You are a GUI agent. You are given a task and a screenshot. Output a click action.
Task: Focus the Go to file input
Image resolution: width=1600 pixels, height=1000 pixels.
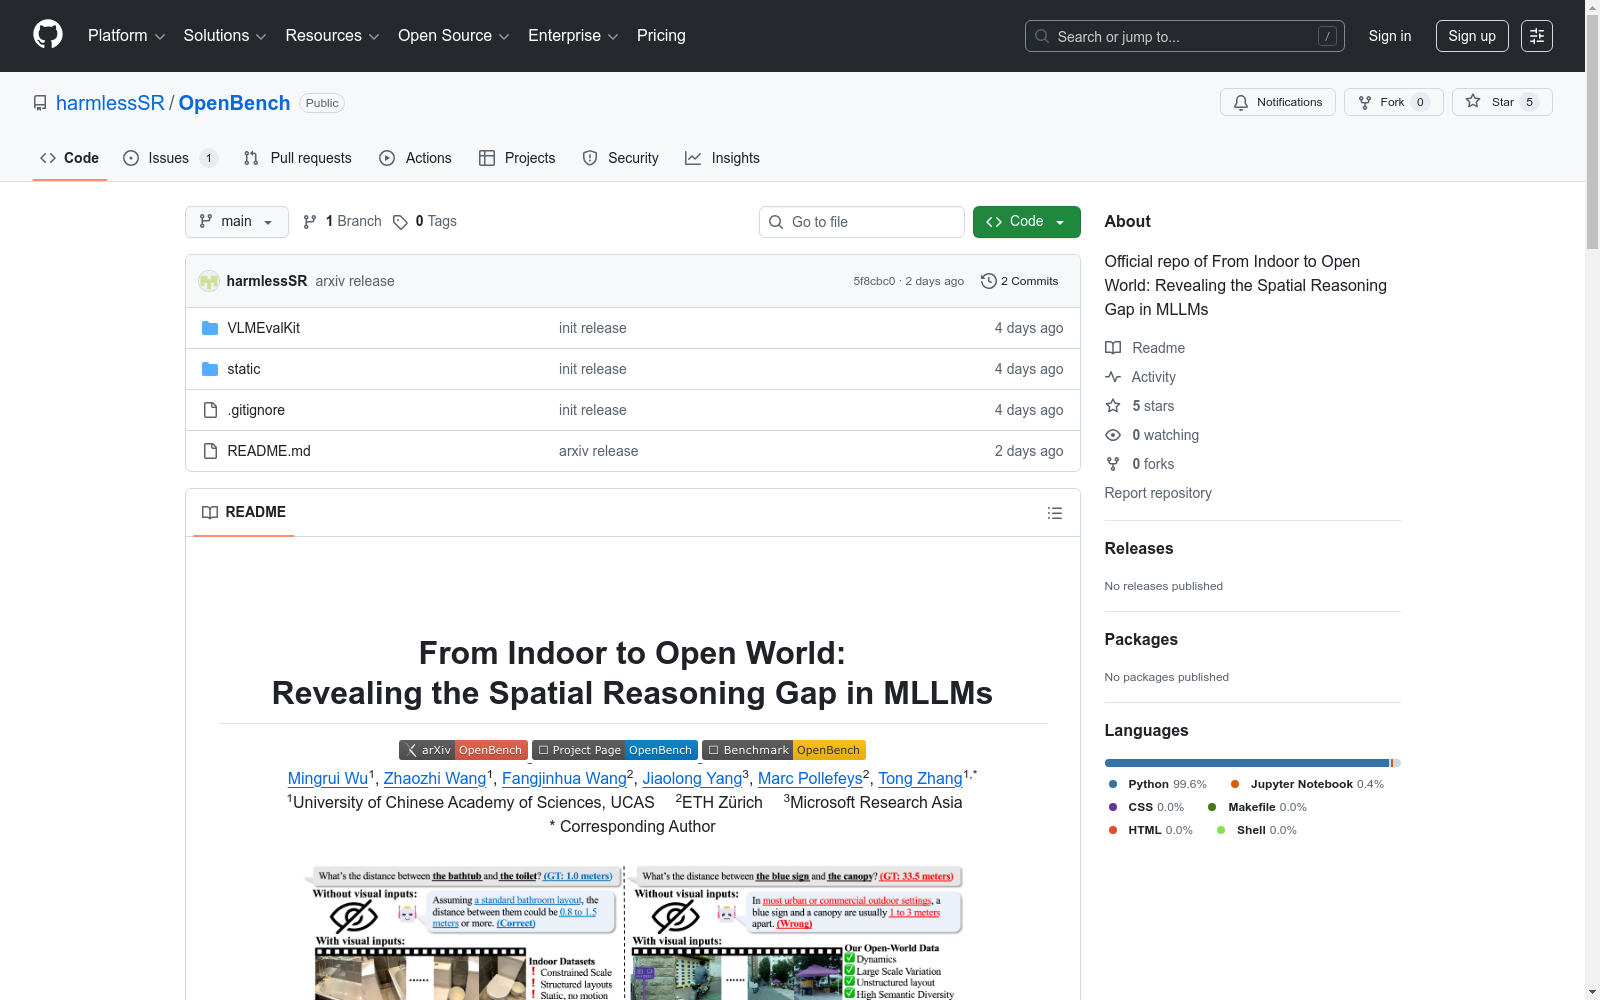(862, 222)
